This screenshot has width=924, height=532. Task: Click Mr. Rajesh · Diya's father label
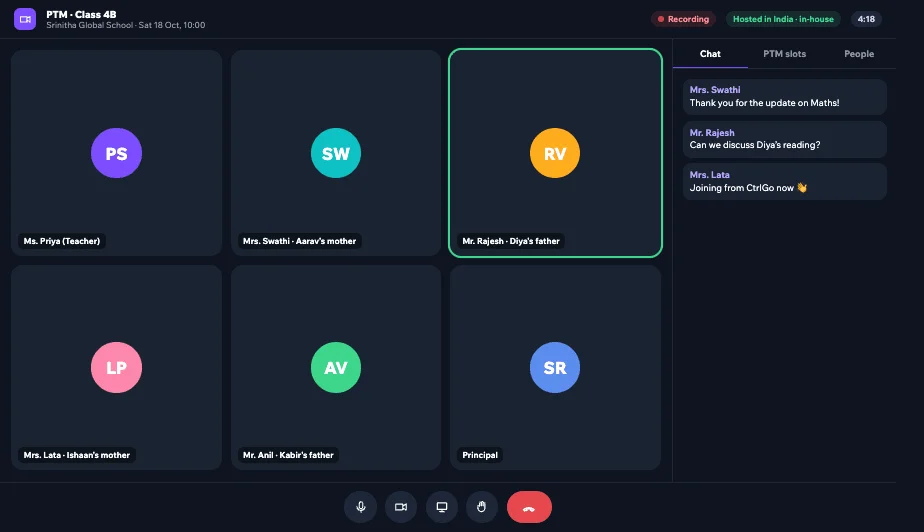pyautogui.click(x=511, y=241)
